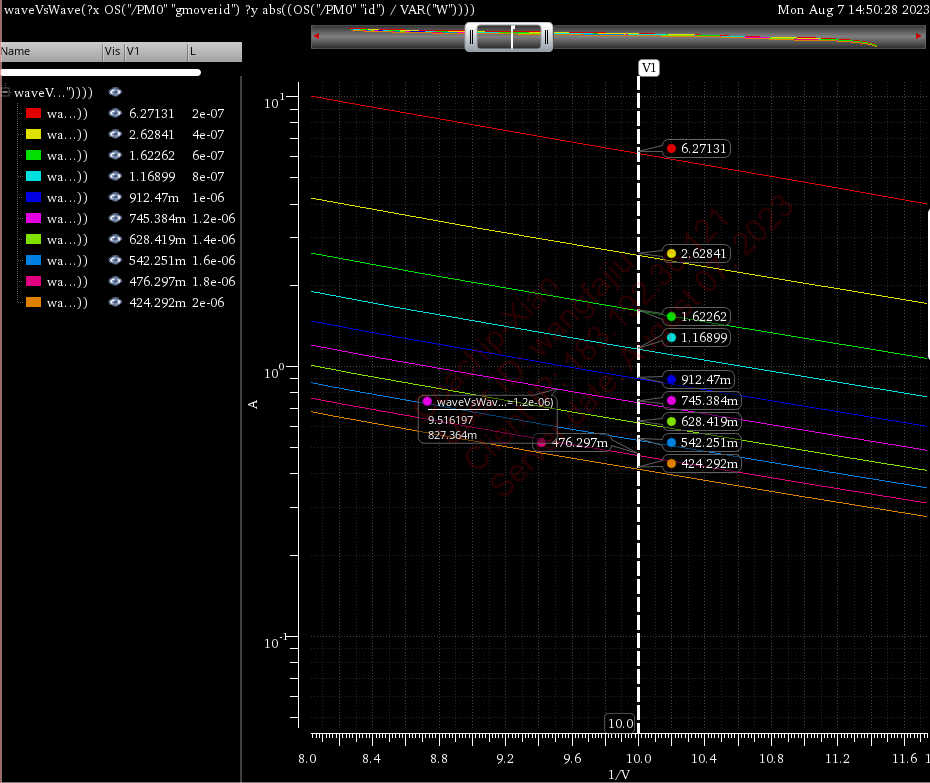This screenshot has height=783, width=930.
Task: Click the Vis column header
Action: click(x=112, y=51)
